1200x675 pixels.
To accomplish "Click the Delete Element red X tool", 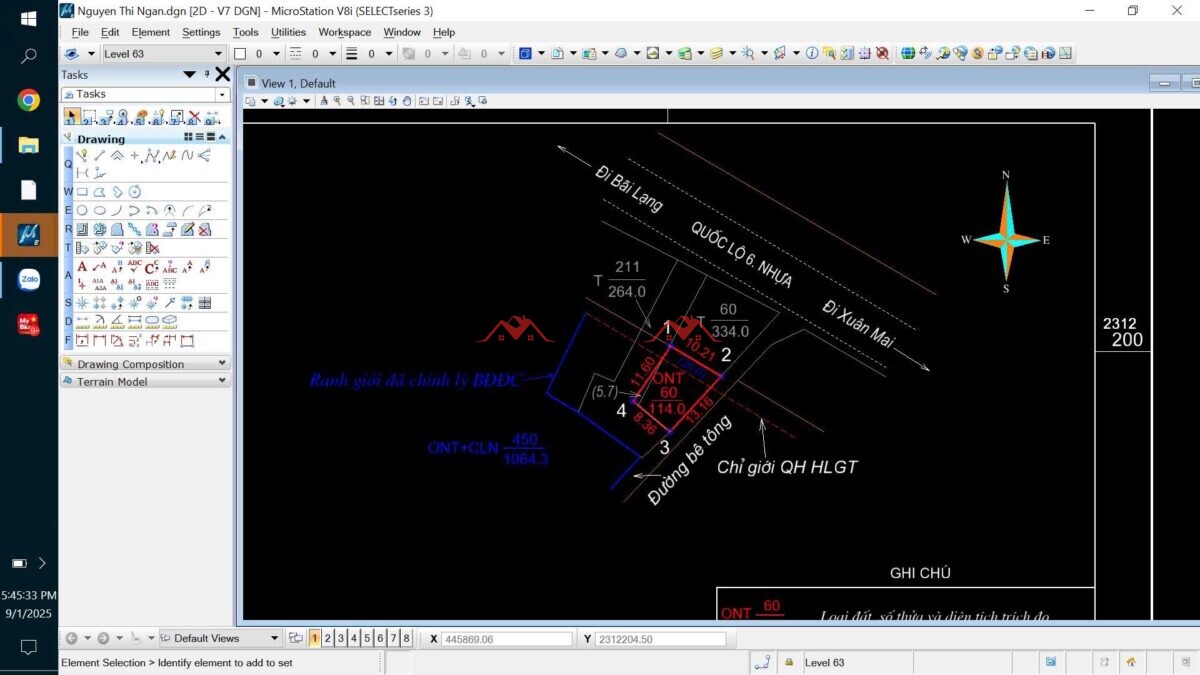I will point(194,118).
